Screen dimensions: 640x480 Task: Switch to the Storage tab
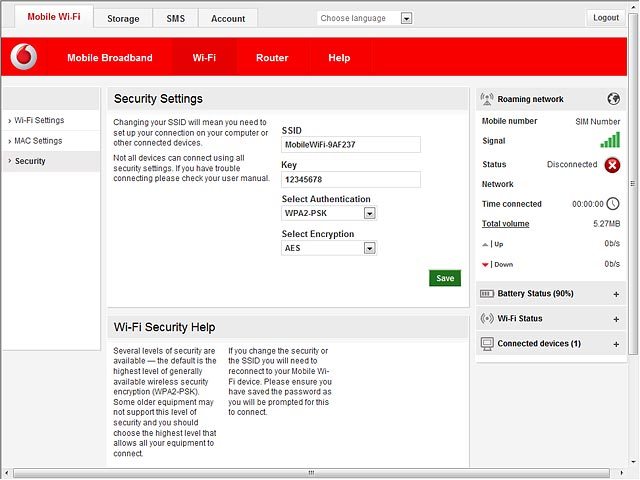click(123, 19)
